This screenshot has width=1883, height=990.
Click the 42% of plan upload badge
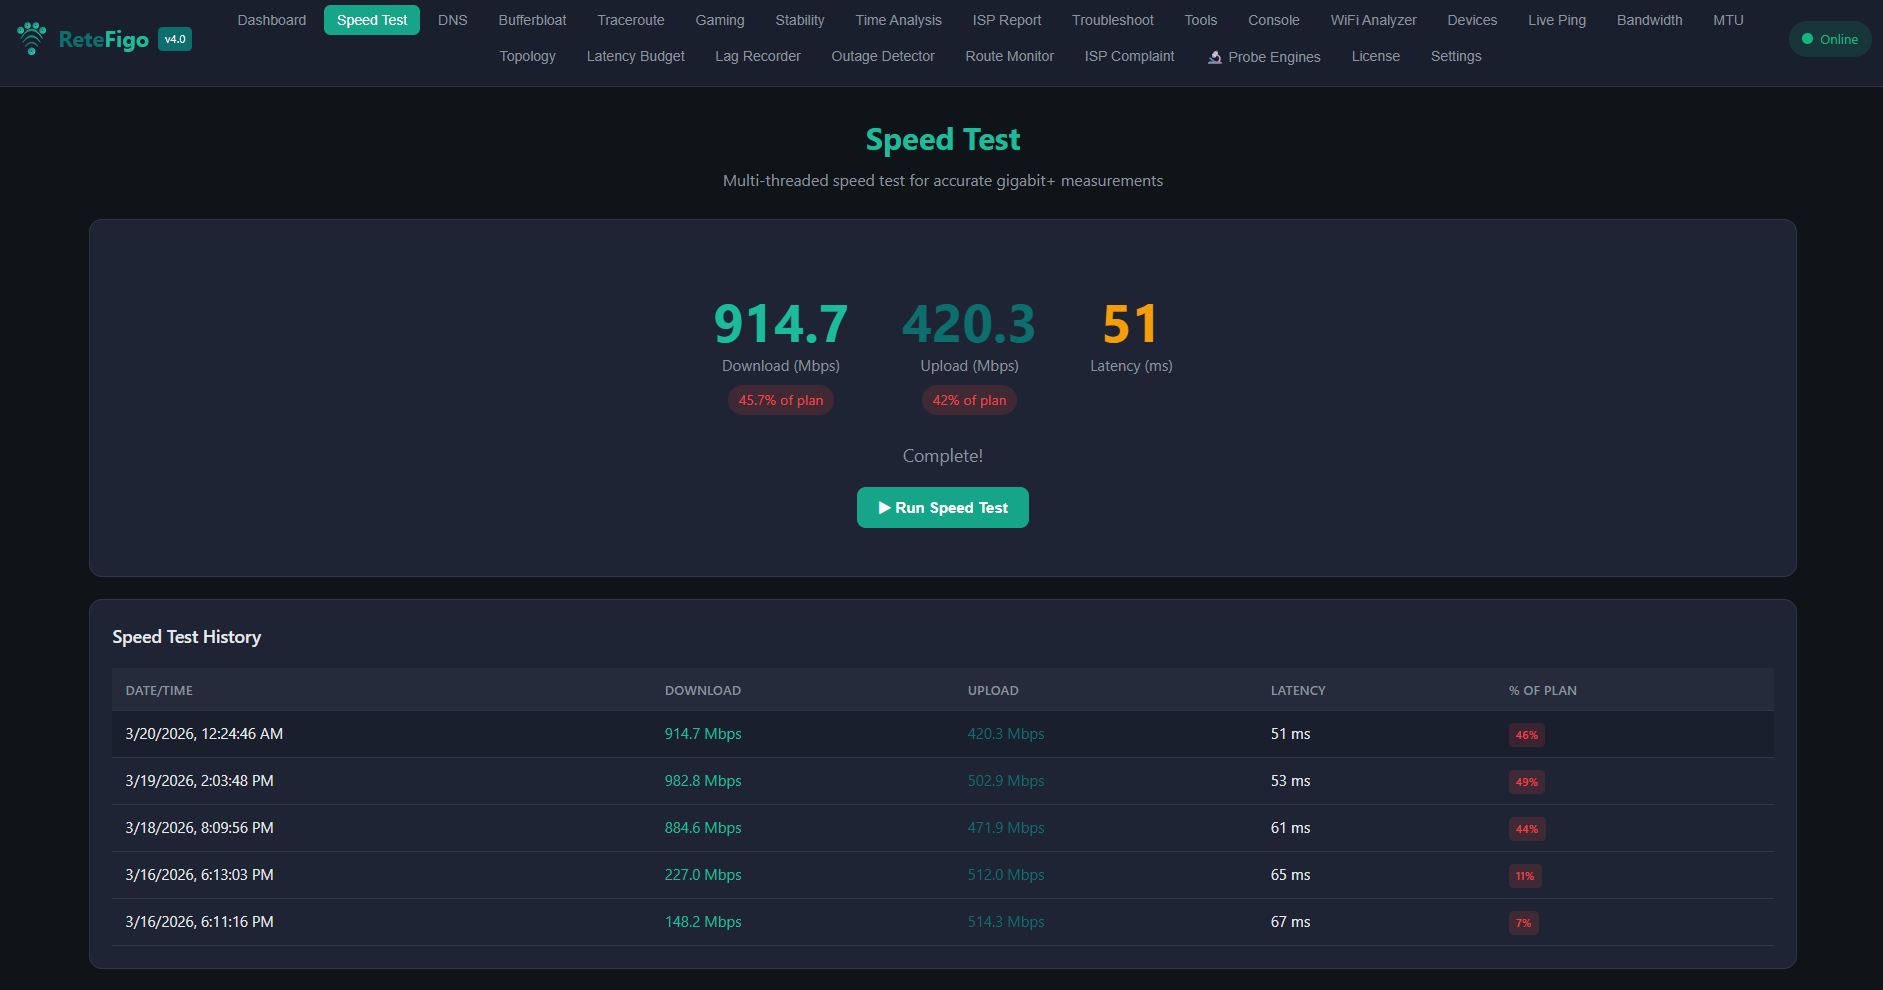click(969, 400)
